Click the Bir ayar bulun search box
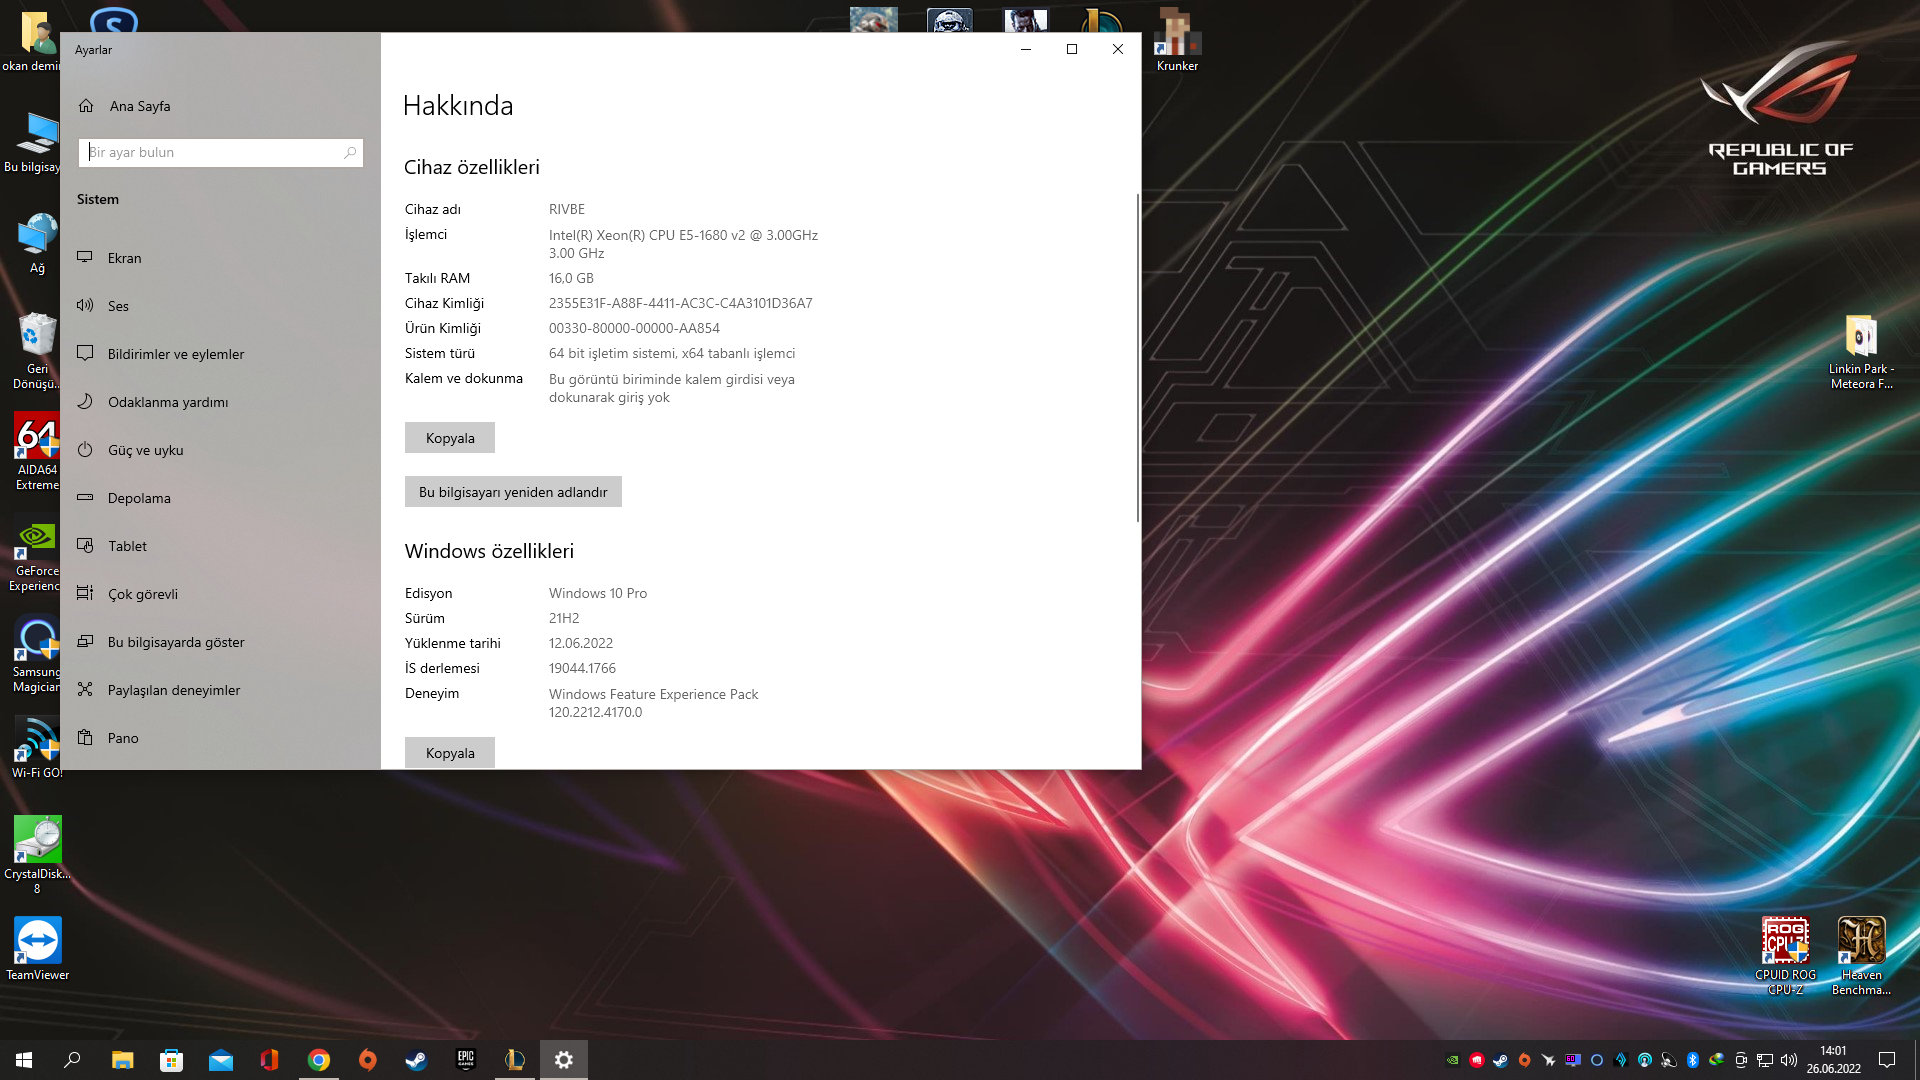Screen dimensions: 1920x1080 tap(212, 152)
